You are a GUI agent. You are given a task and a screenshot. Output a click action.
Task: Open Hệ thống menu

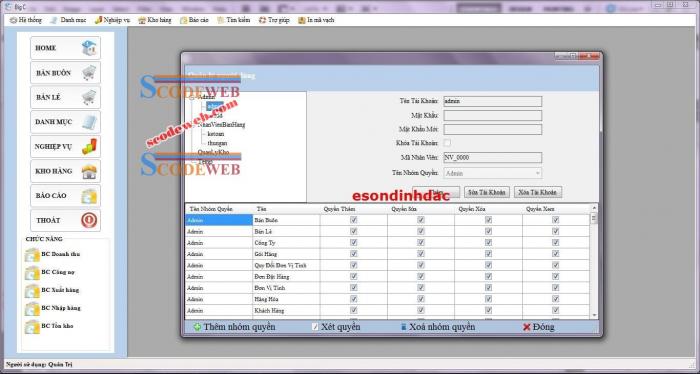coord(26,20)
